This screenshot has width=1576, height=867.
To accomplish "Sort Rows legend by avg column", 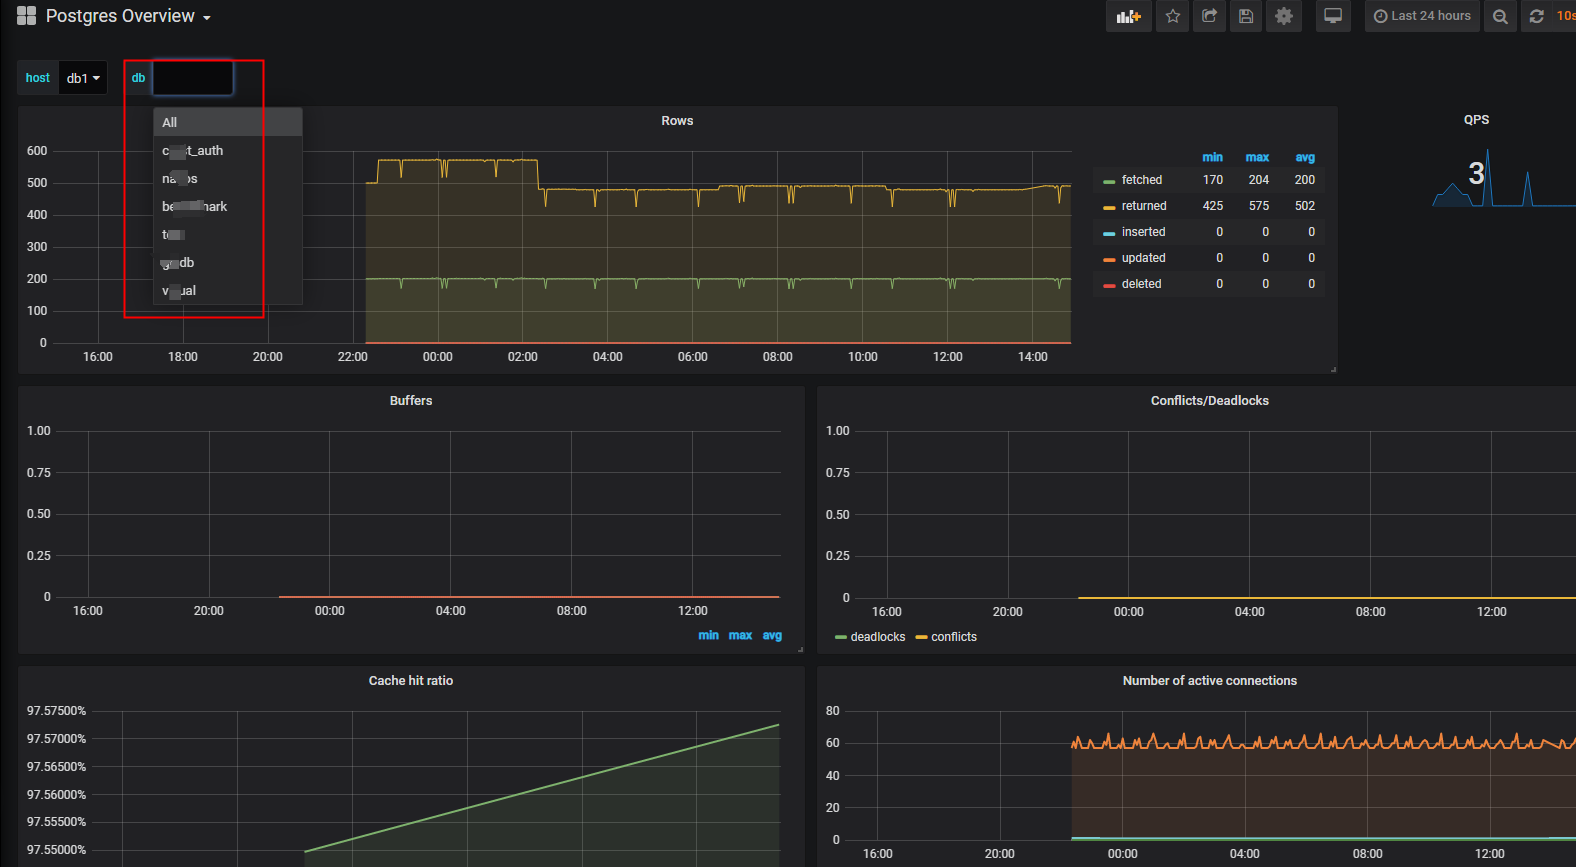I will click(x=1305, y=157).
